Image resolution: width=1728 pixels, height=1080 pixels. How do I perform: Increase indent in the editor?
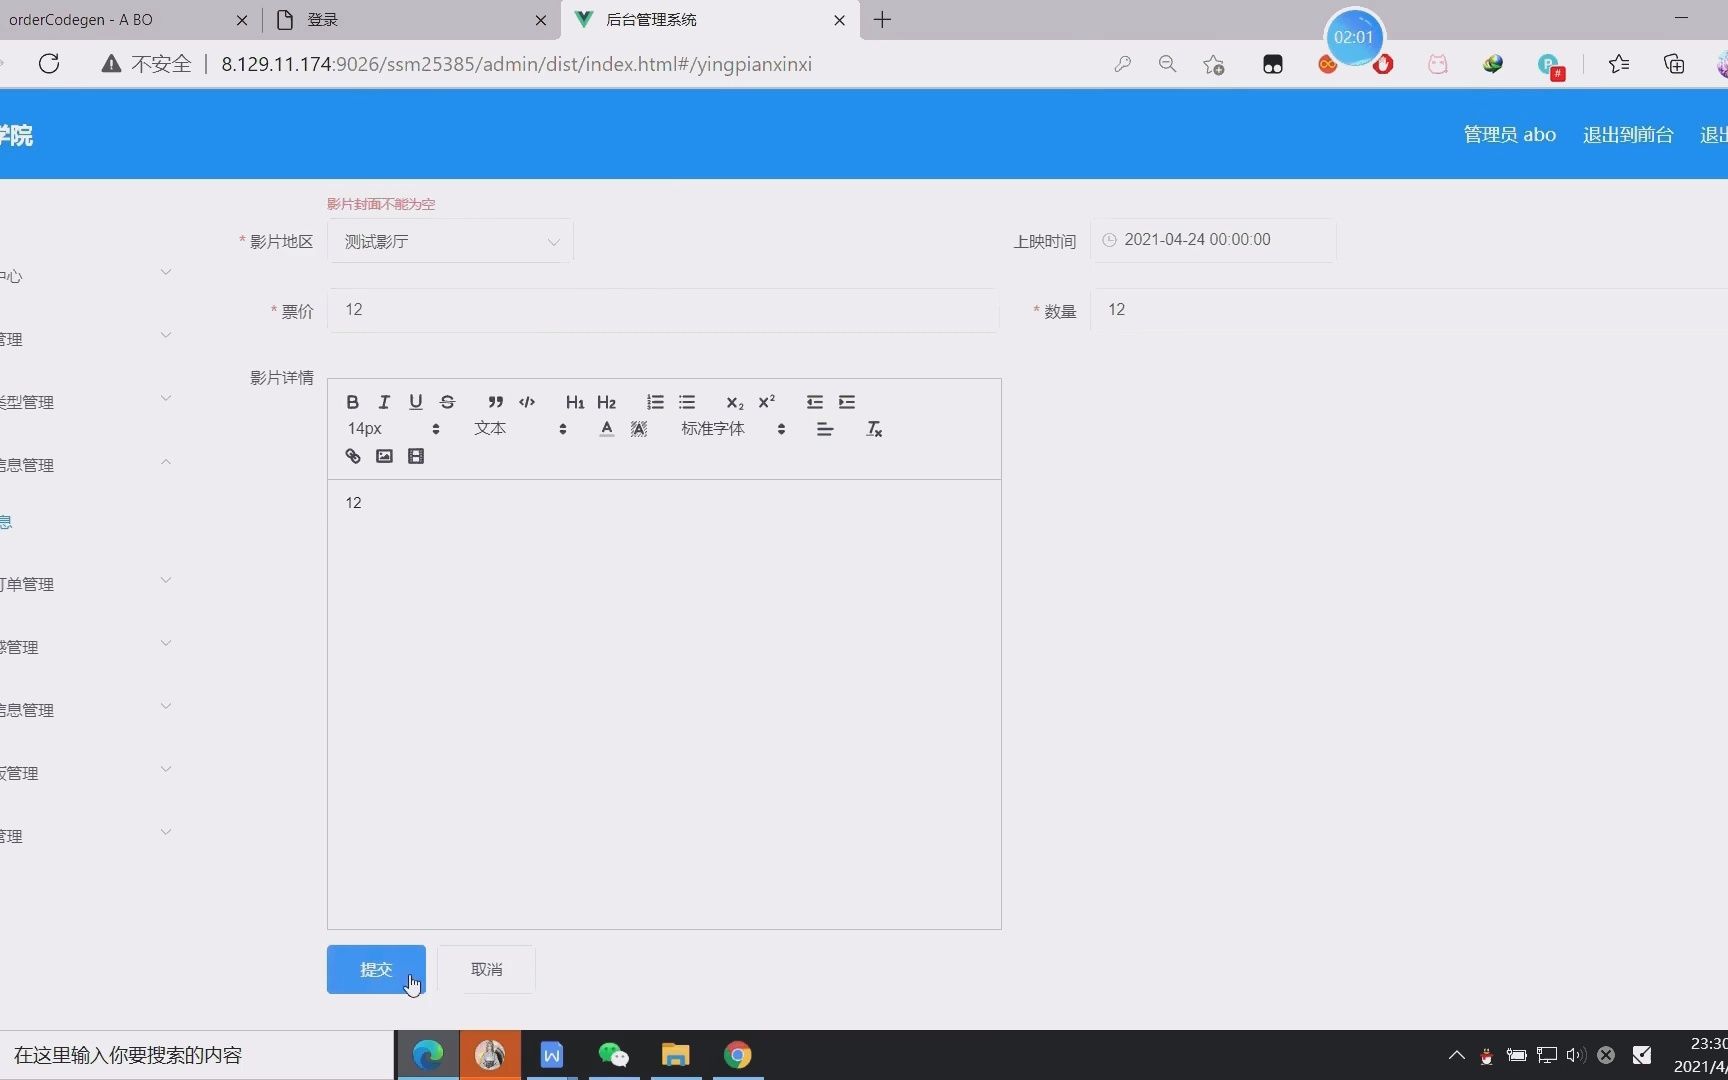847,402
